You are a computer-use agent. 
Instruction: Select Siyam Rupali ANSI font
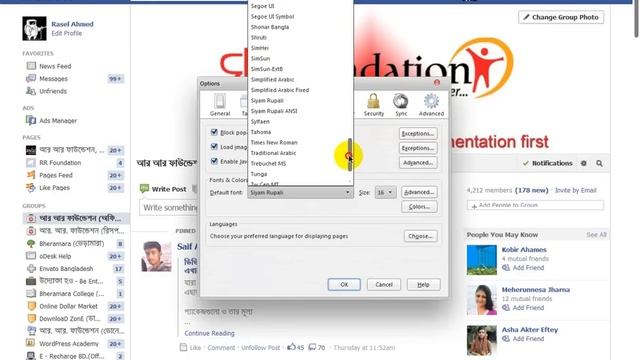(x=274, y=111)
